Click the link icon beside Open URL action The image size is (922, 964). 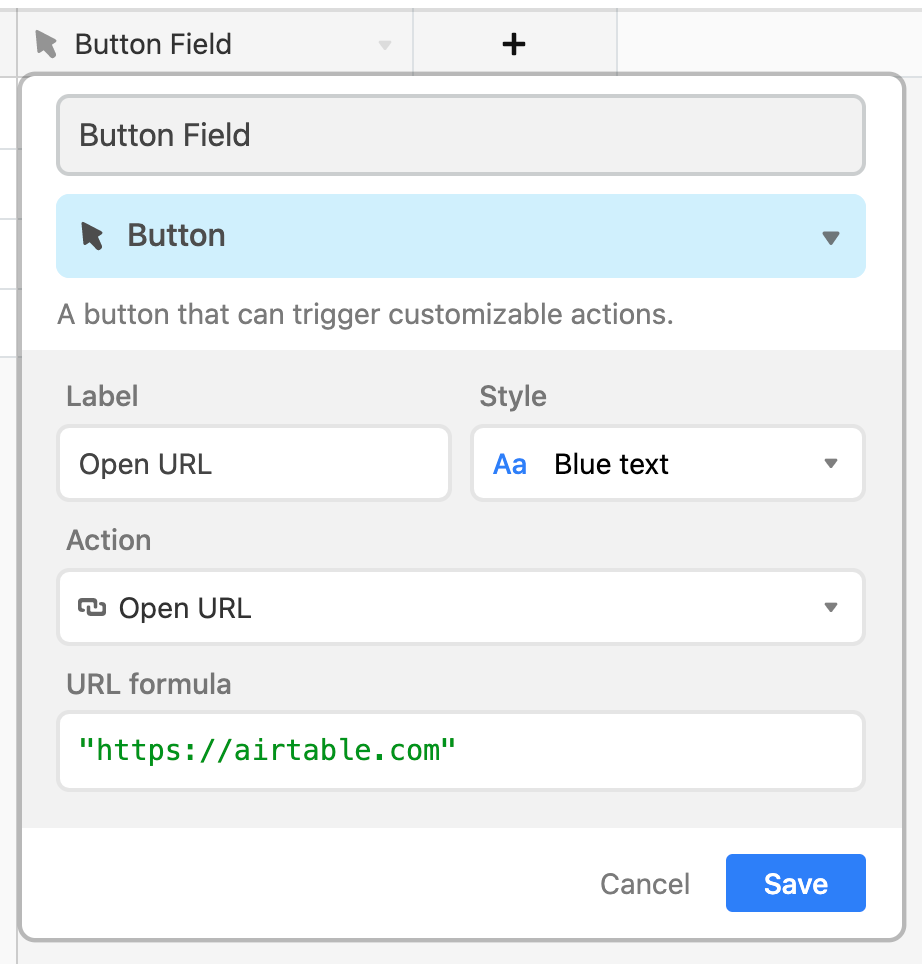(x=92, y=608)
